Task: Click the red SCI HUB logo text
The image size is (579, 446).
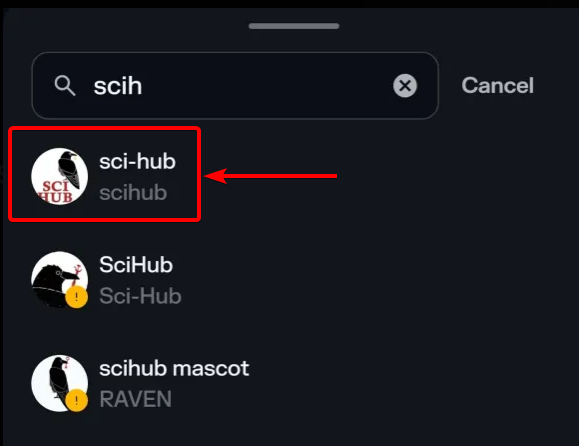Action: click(x=56, y=192)
